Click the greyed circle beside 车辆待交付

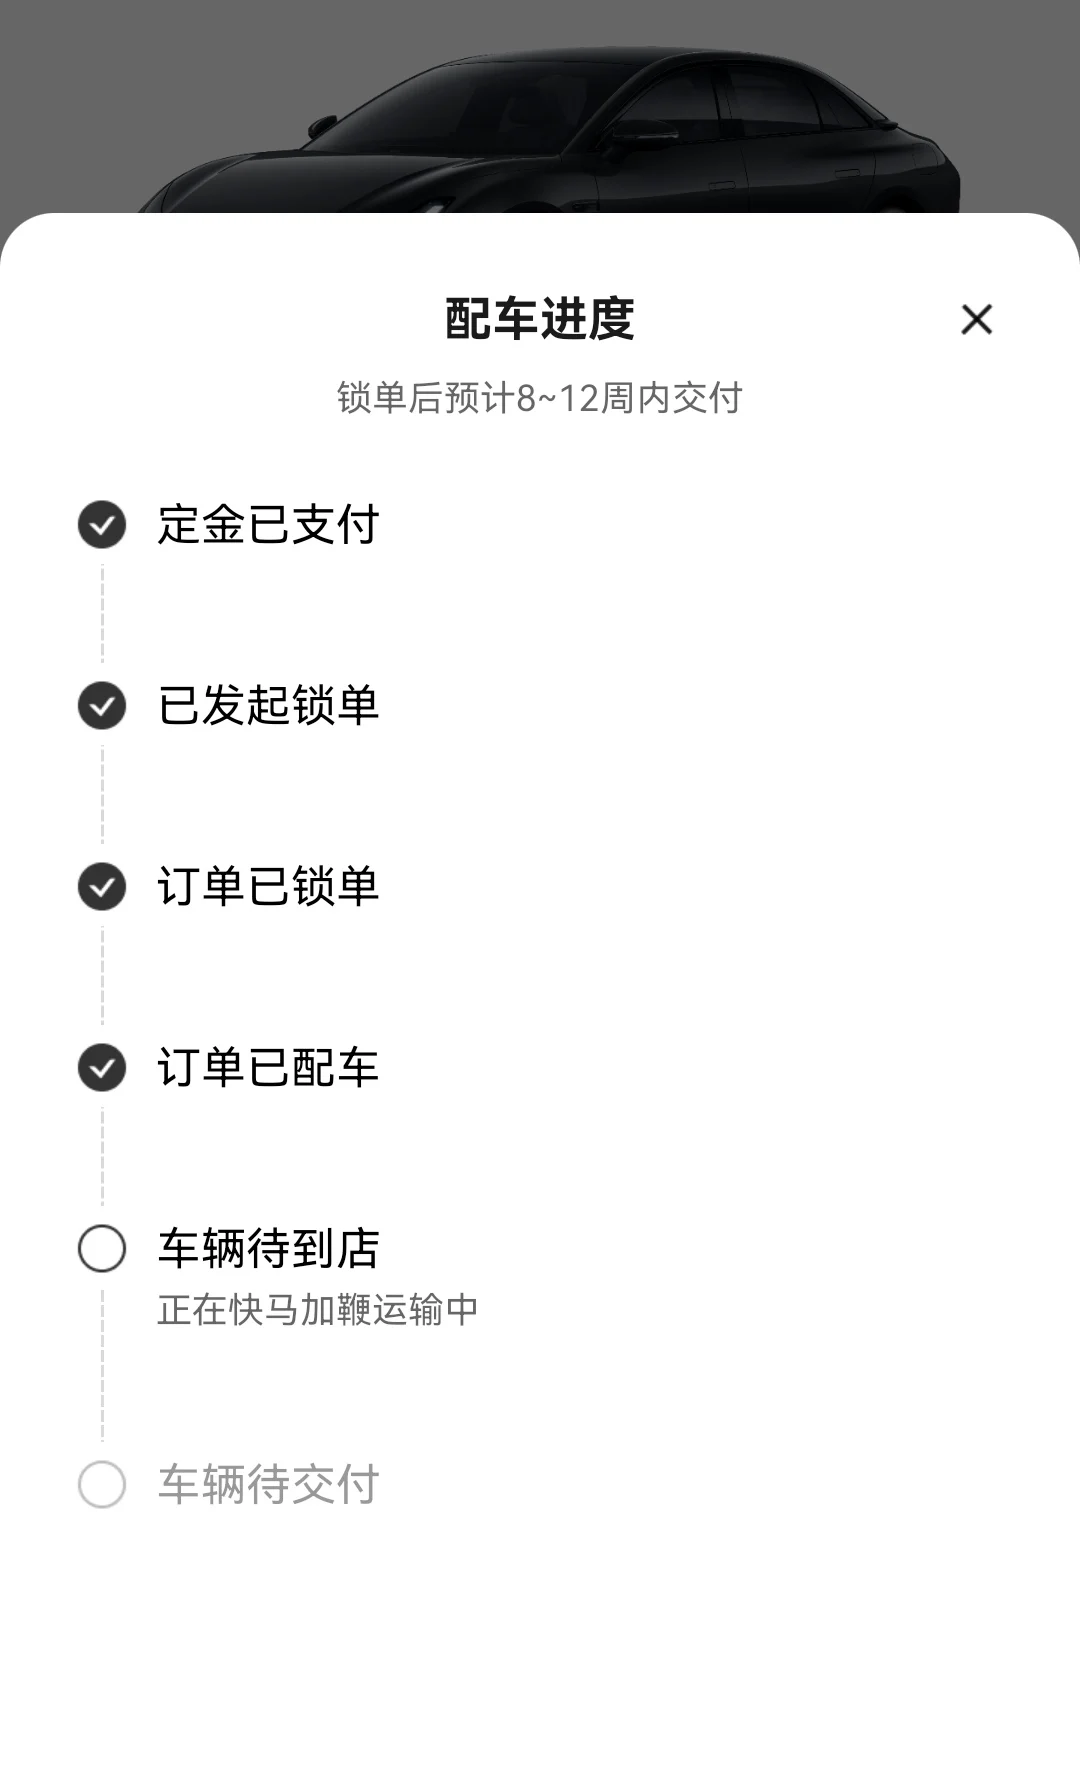(x=102, y=1484)
